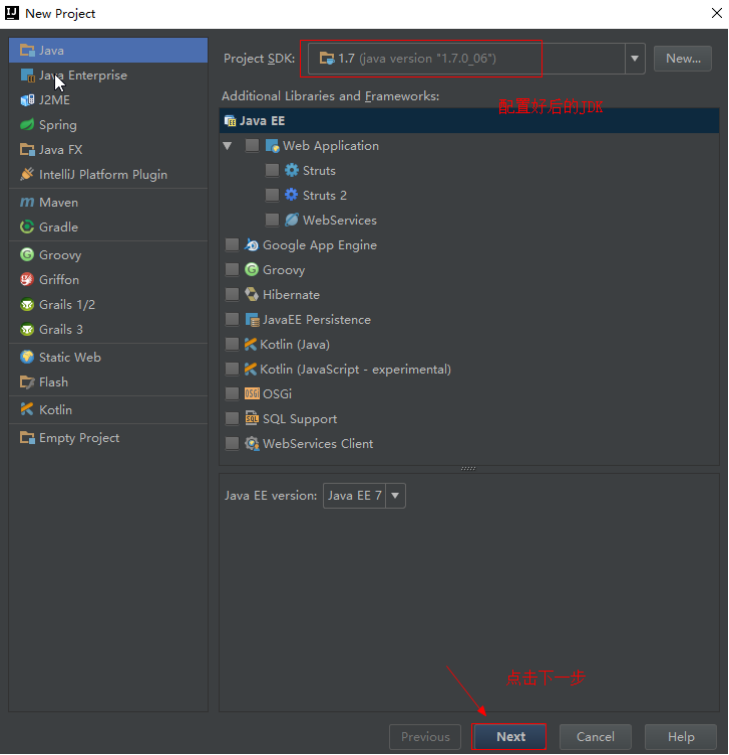729x755 pixels.
Task: Enable the Web Application checkbox
Action: point(252,145)
